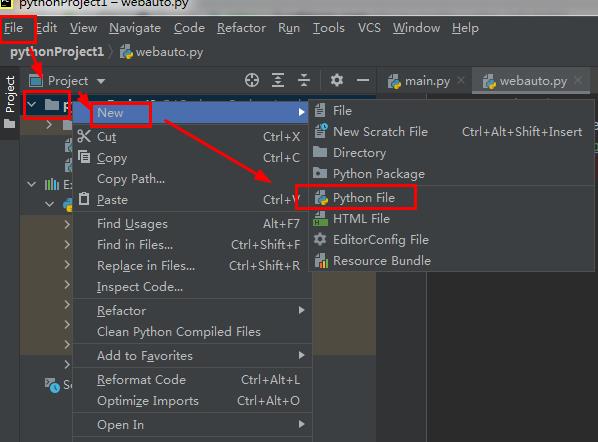Screen dimensions: 598x442
Task: Open the Navigate menu
Action: [135, 28]
